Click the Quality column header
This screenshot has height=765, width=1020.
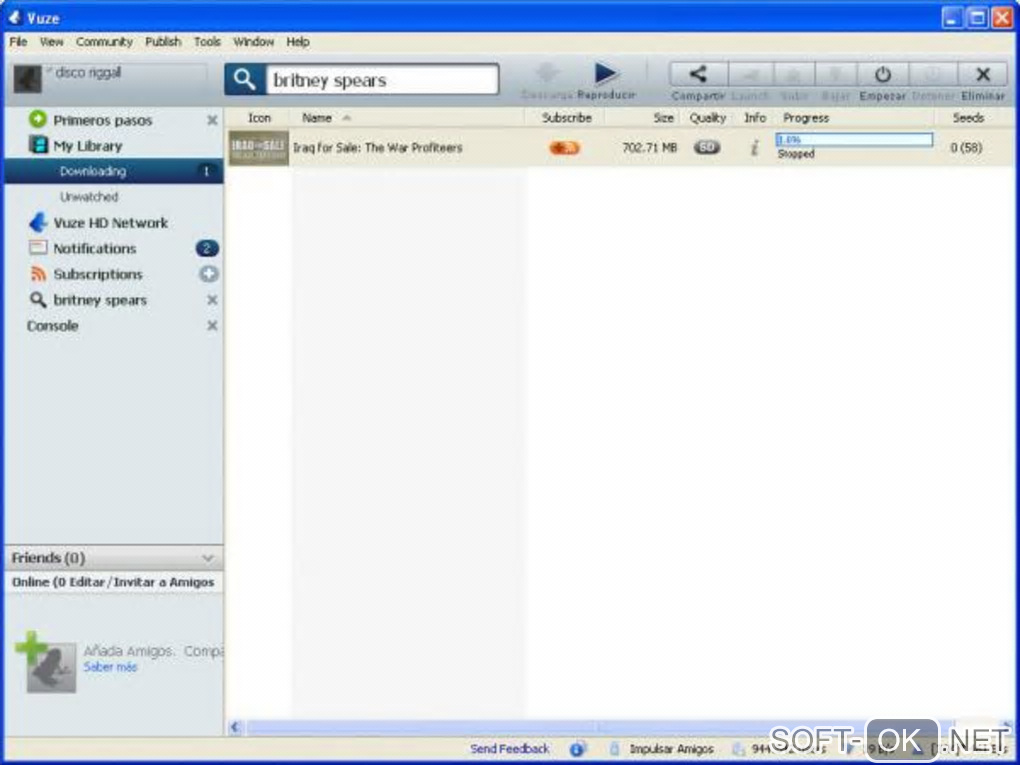707,118
